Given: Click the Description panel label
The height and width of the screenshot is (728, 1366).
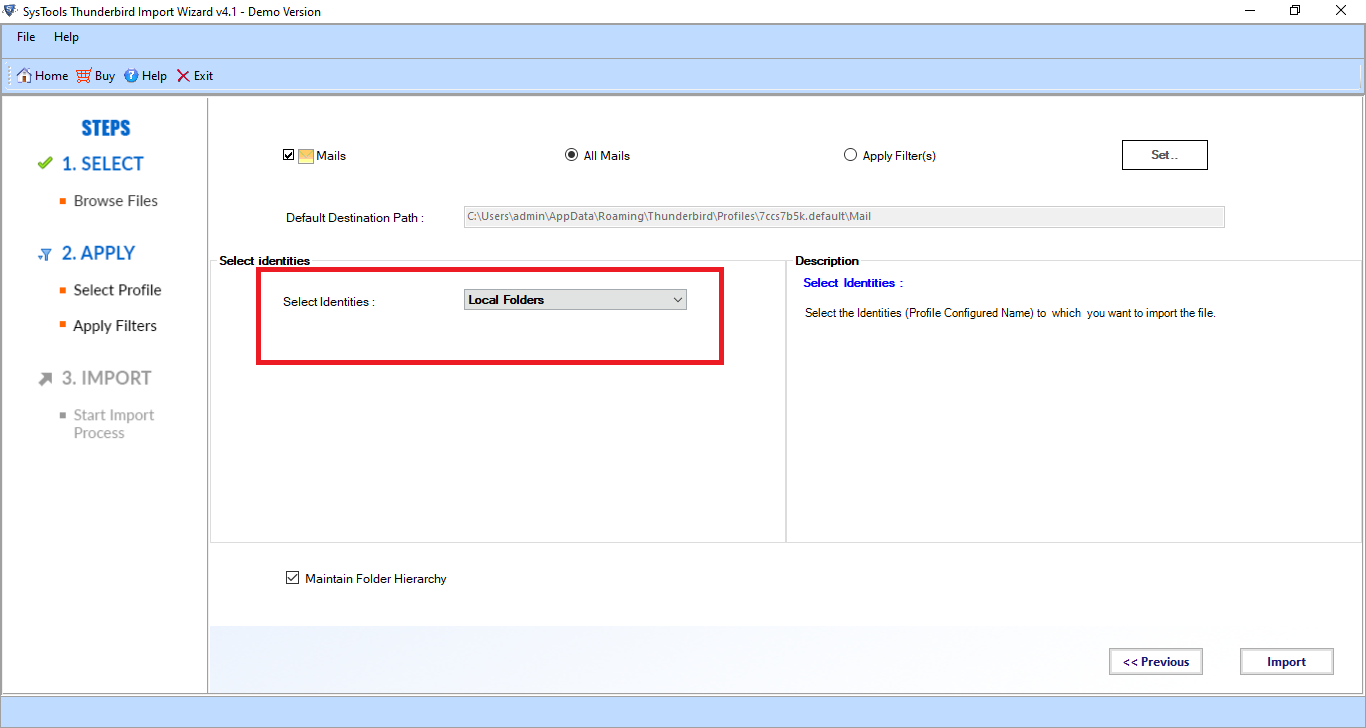Looking at the screenshot, I should pos(827,261).
